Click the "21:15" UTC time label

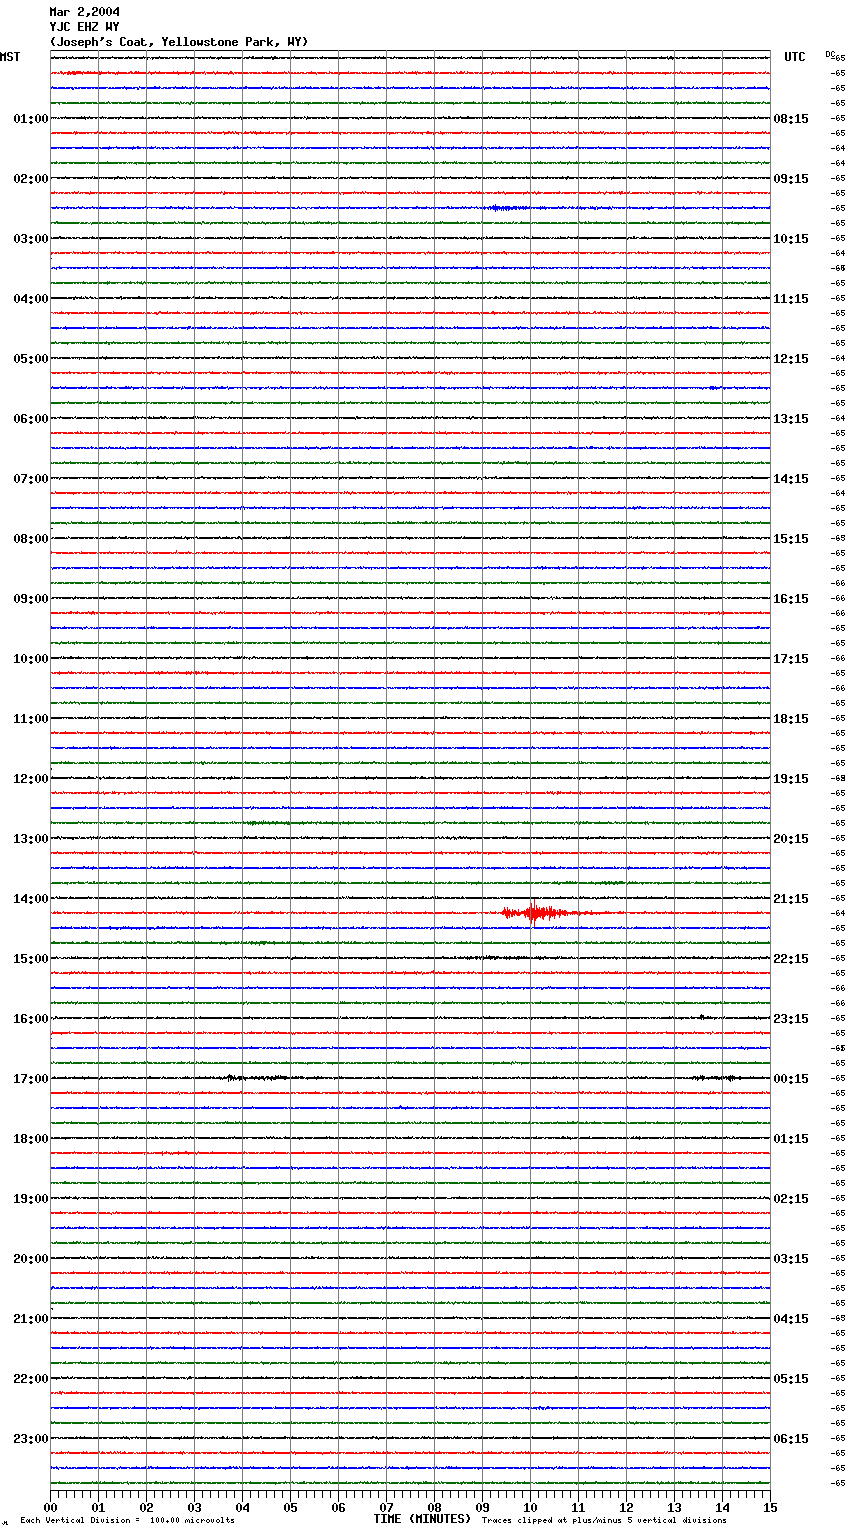[x=791, y=899]
